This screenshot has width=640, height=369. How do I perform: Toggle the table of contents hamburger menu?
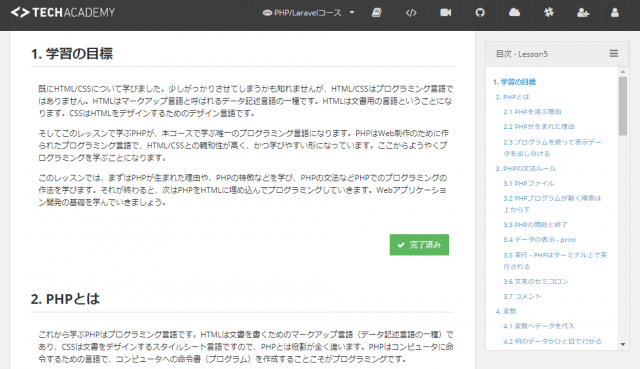click(613, 53)
